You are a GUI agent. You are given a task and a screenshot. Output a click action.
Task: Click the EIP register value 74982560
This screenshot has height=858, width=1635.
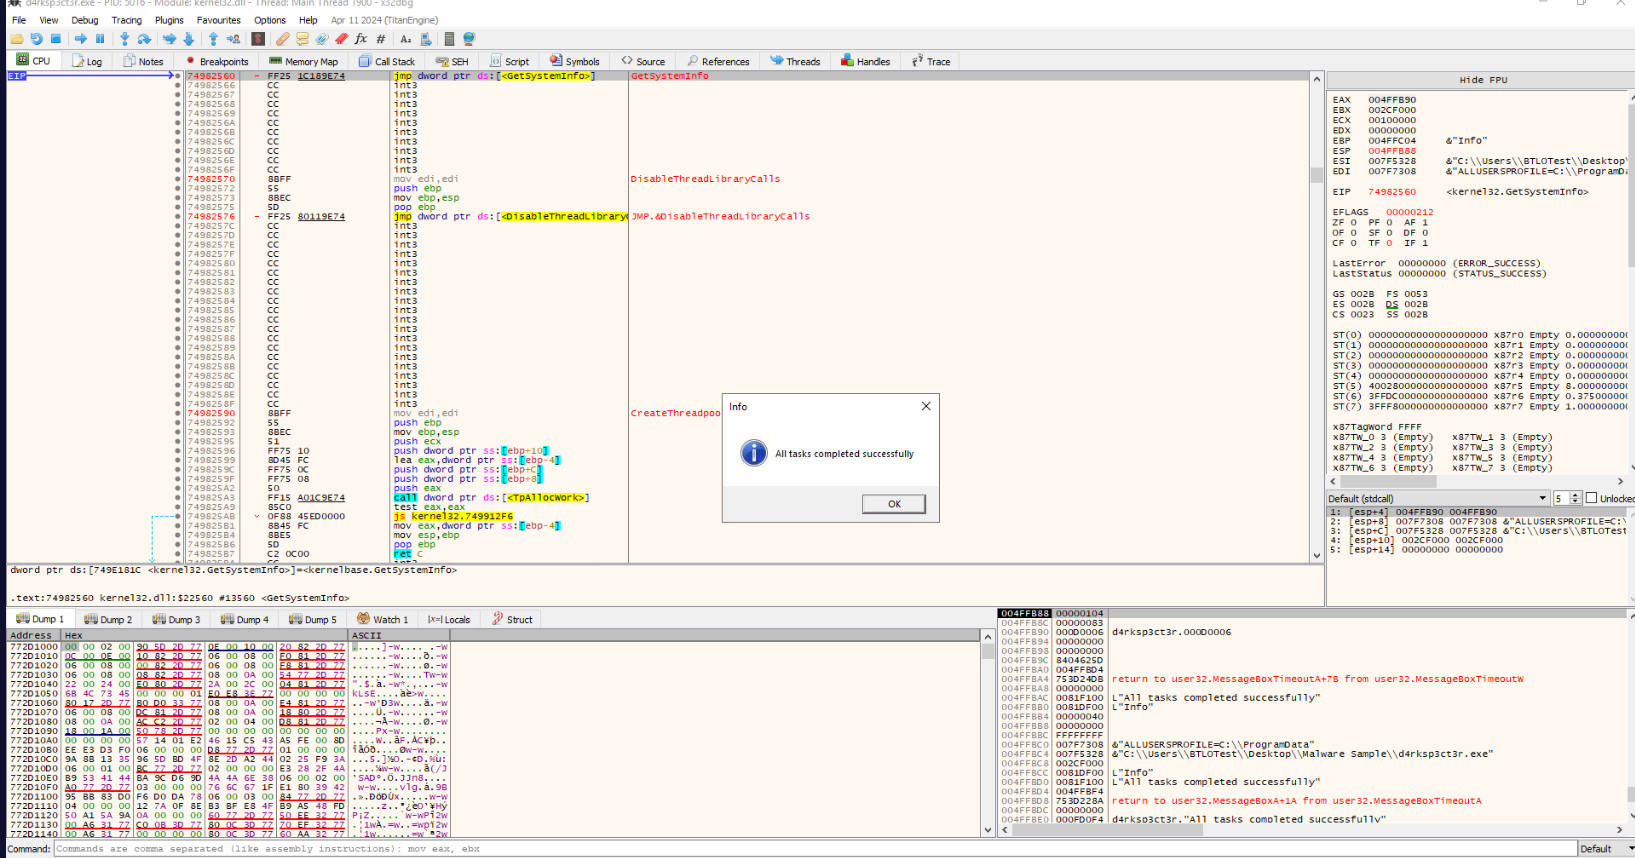pos(1392,192)
